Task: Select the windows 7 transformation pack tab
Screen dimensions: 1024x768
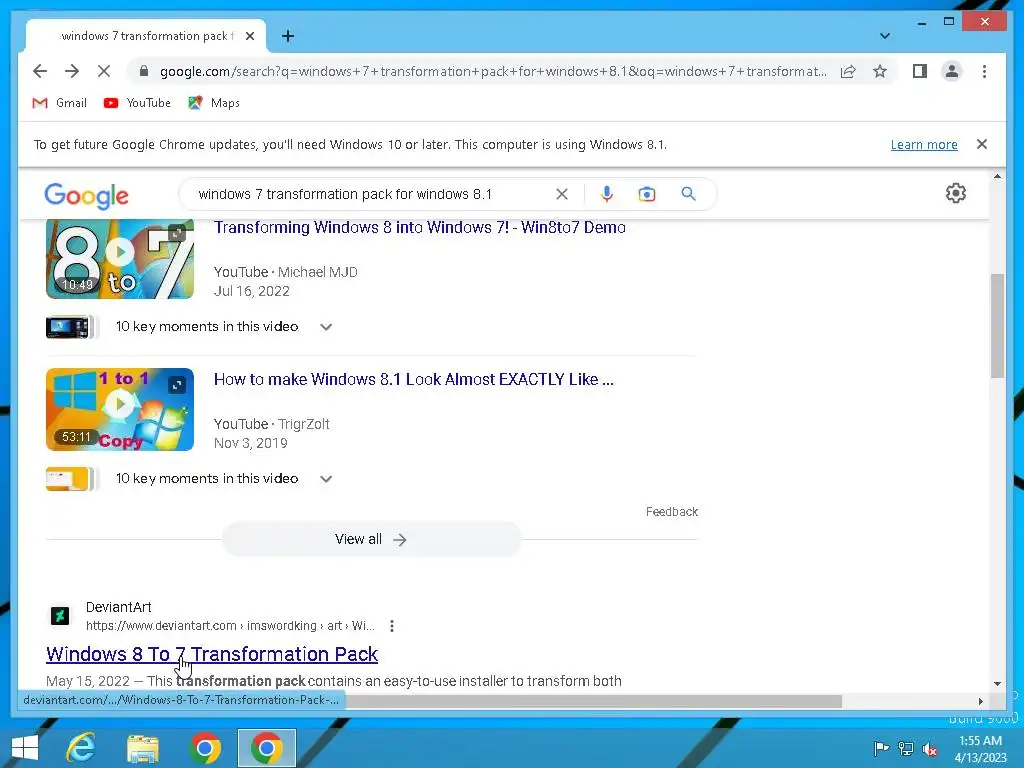Action: coord(145,36)
